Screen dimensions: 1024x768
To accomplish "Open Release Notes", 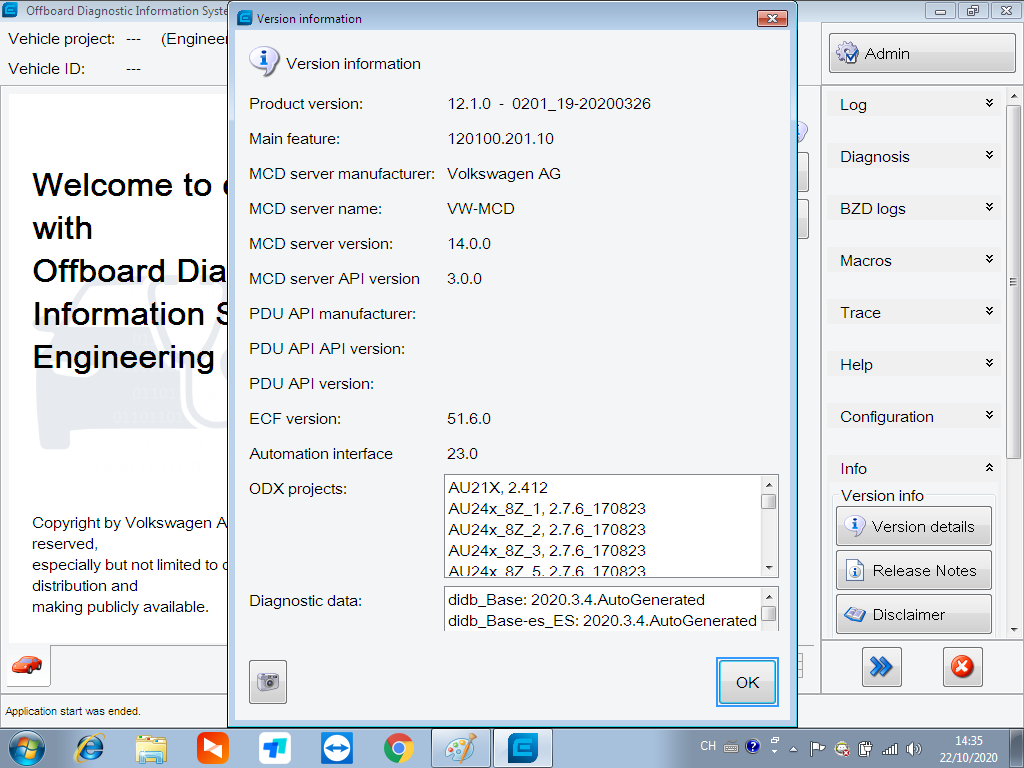I will click(x=914, y=570).
